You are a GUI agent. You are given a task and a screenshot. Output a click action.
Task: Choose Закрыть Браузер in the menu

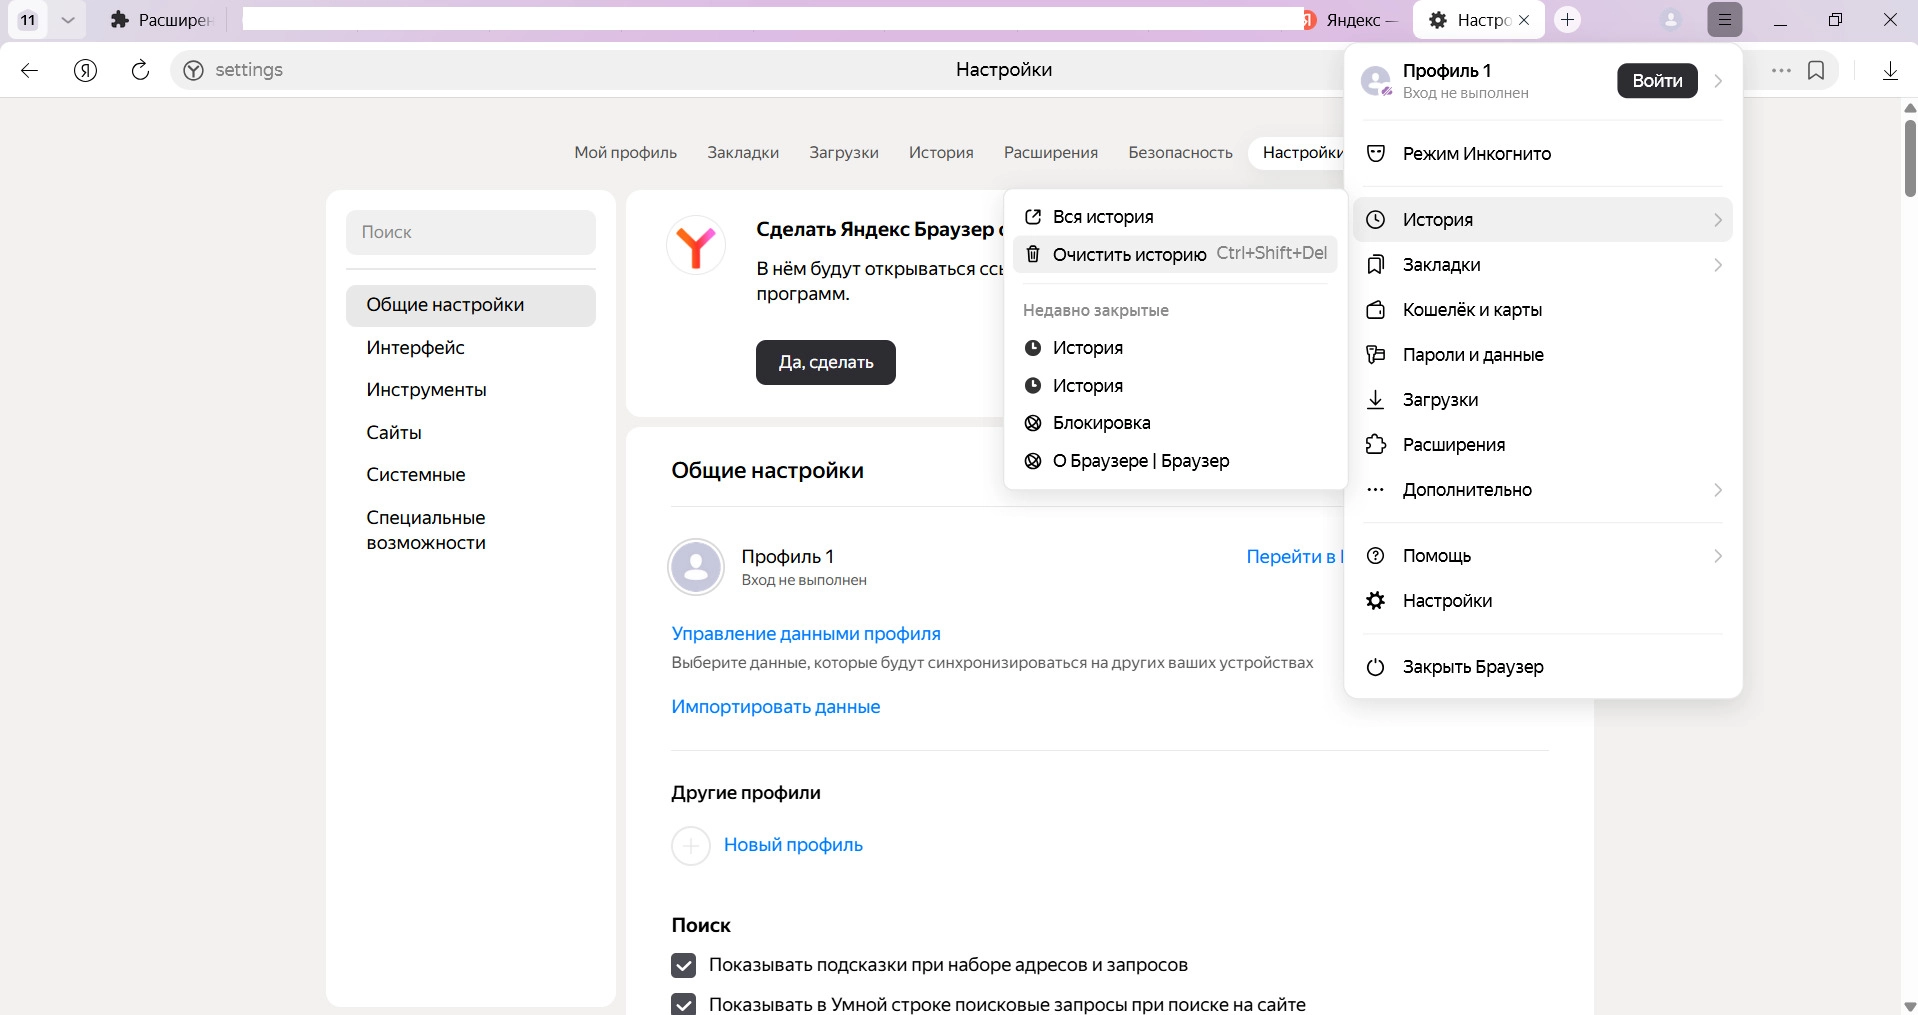pyautogui.click(x=1543, y=667)
